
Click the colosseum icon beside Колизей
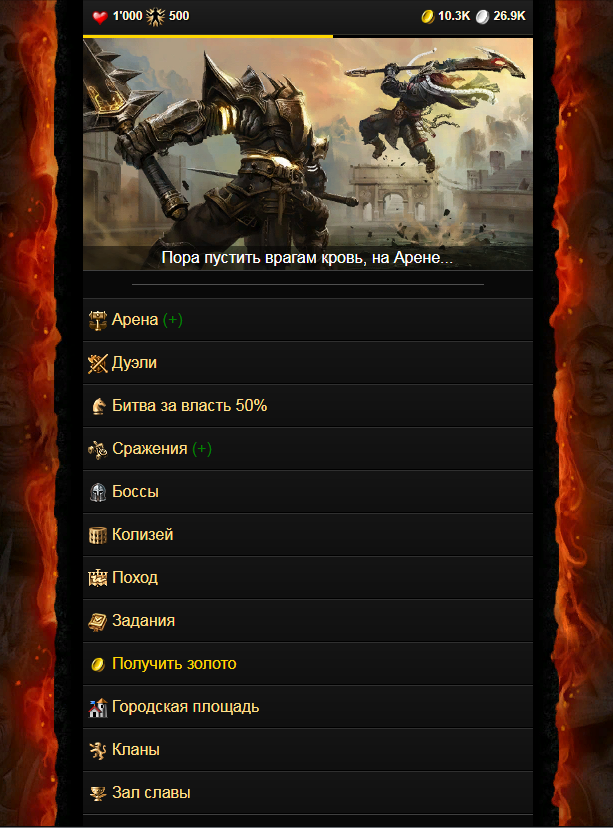[98, 535]
